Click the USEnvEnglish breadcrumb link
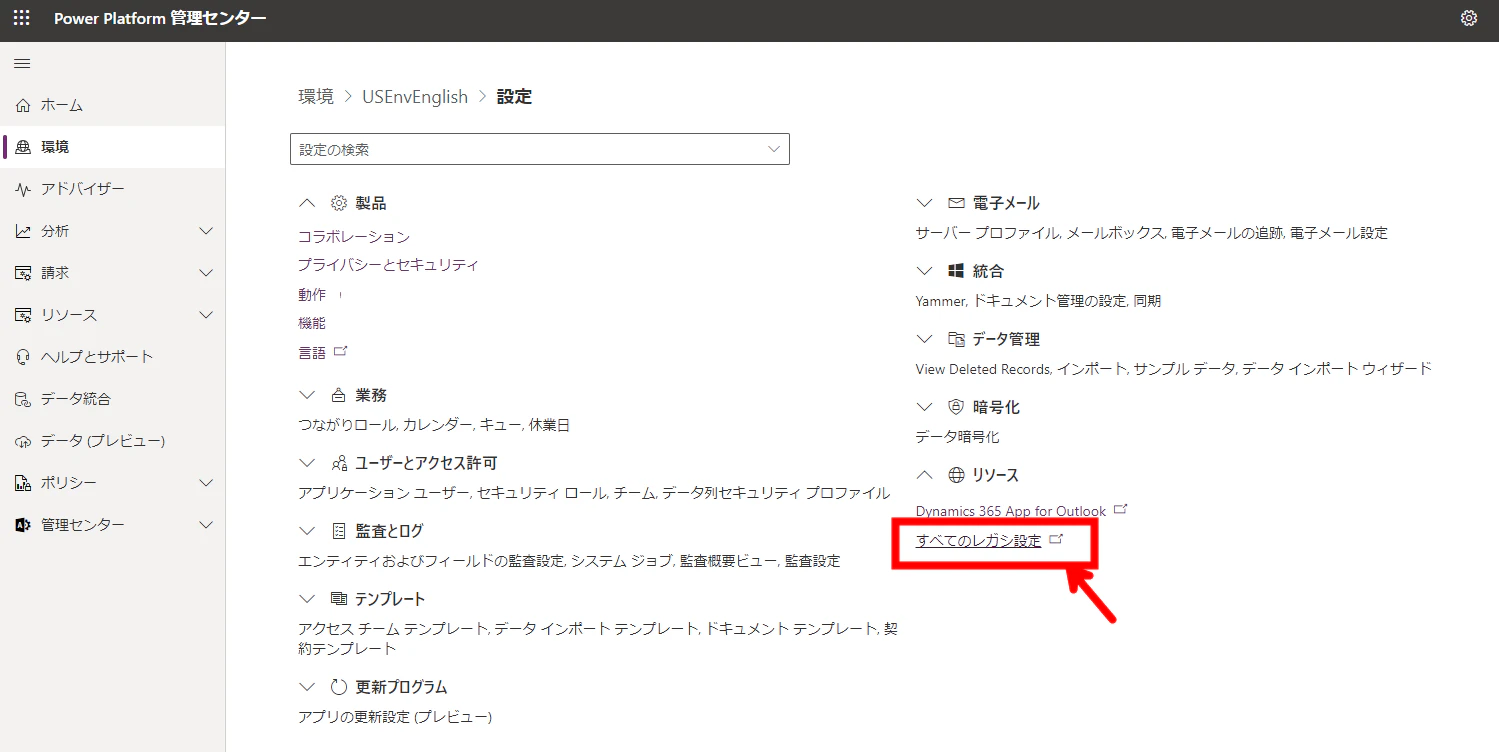This screenshot has width=1499, height=752. [x=415, y=97]
